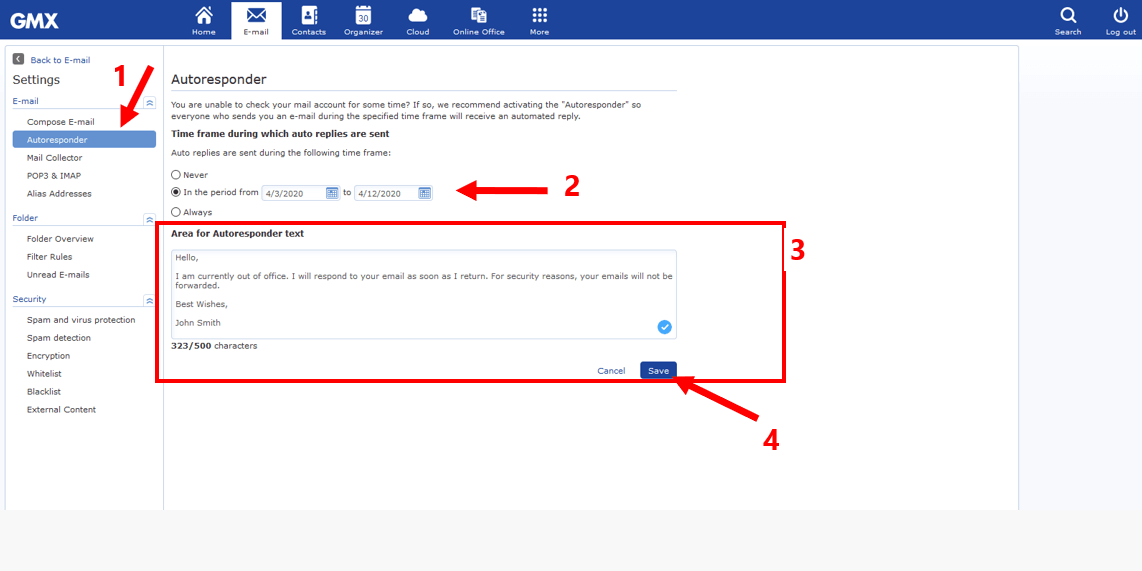Click the 'E-mail' section heading in sidebar

[x=25, y=101]
